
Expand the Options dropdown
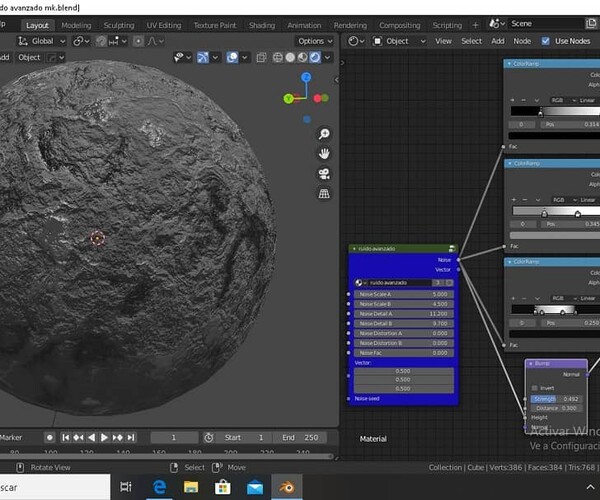[x=315, y=41]
